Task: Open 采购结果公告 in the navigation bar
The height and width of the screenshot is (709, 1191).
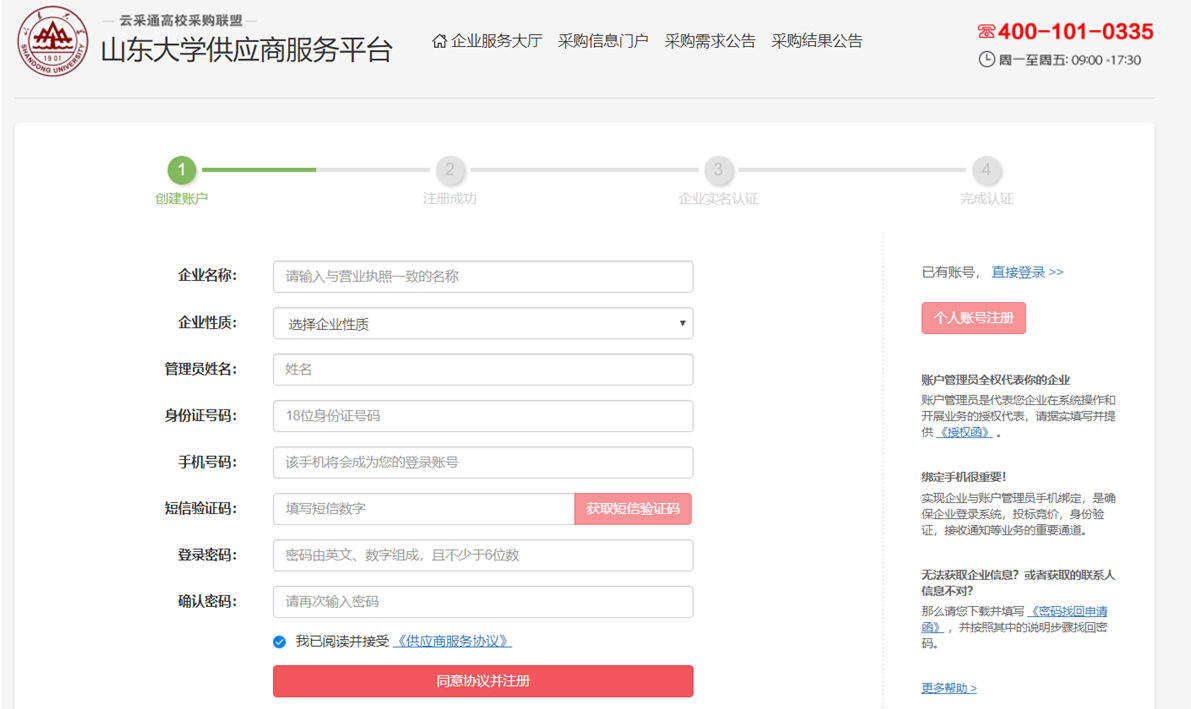Action: coord(817,41)
